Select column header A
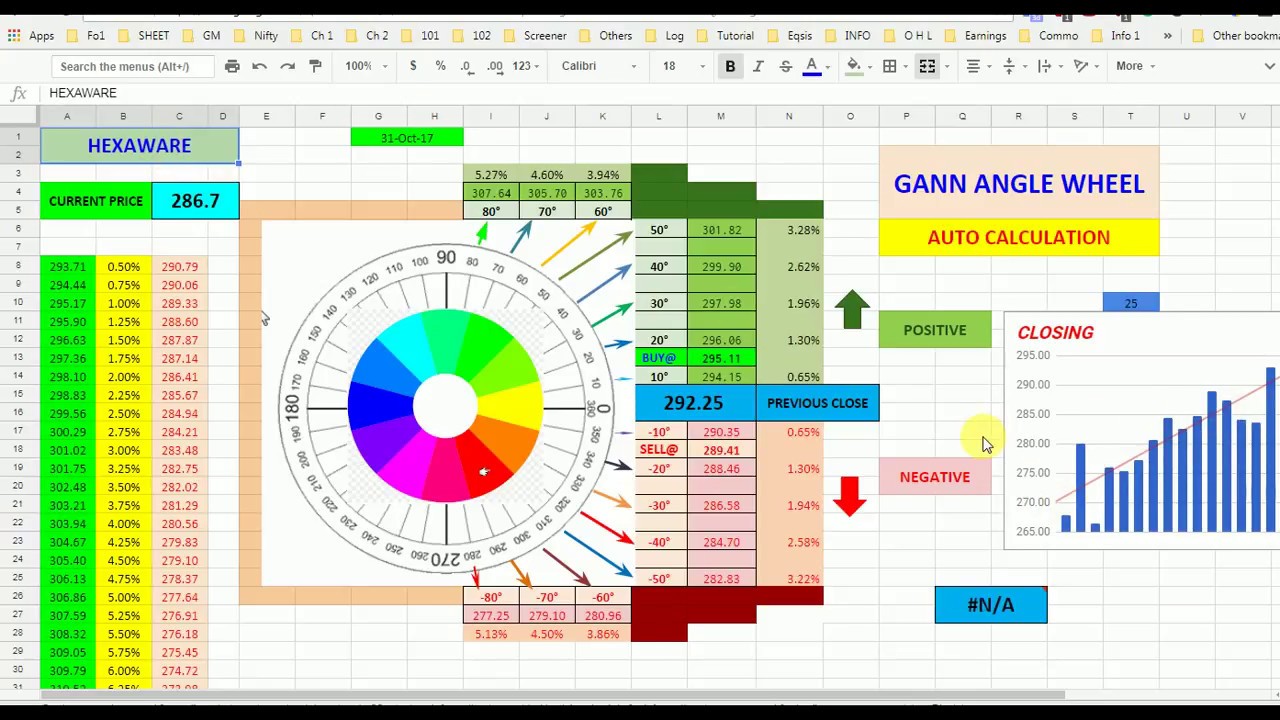1280x720 pixels. [67, 117]
